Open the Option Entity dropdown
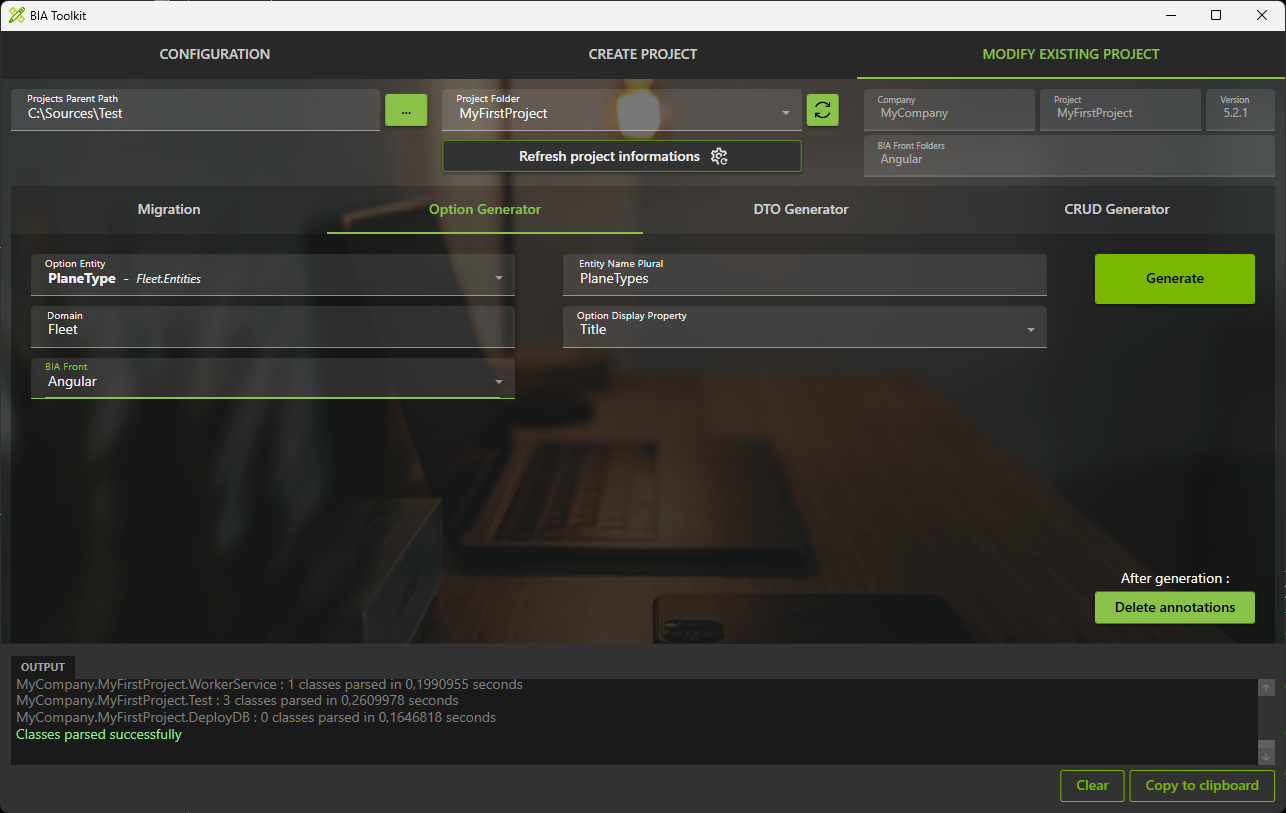 pyautogui.click(x=499, y=278)
